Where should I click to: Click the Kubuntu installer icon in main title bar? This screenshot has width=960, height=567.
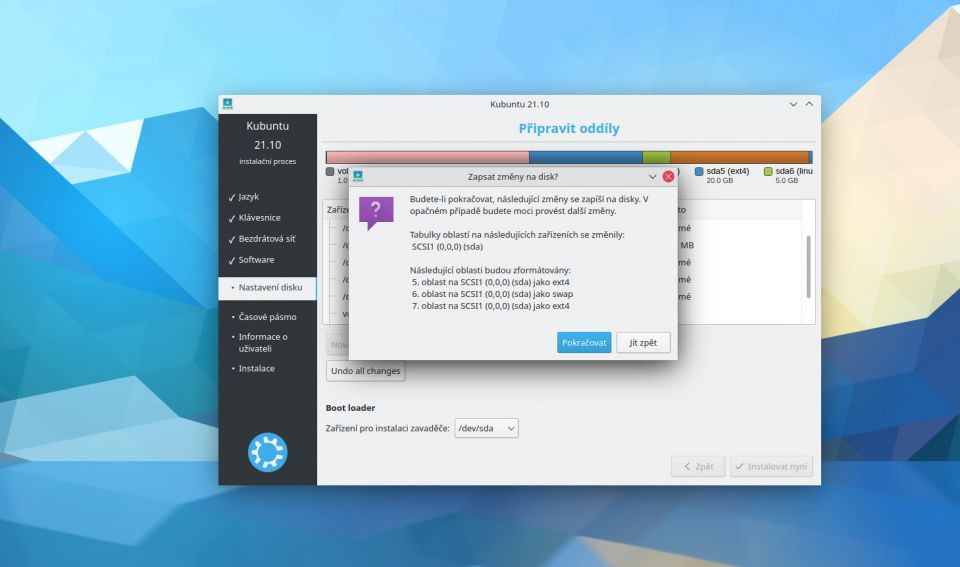(228, 104)
